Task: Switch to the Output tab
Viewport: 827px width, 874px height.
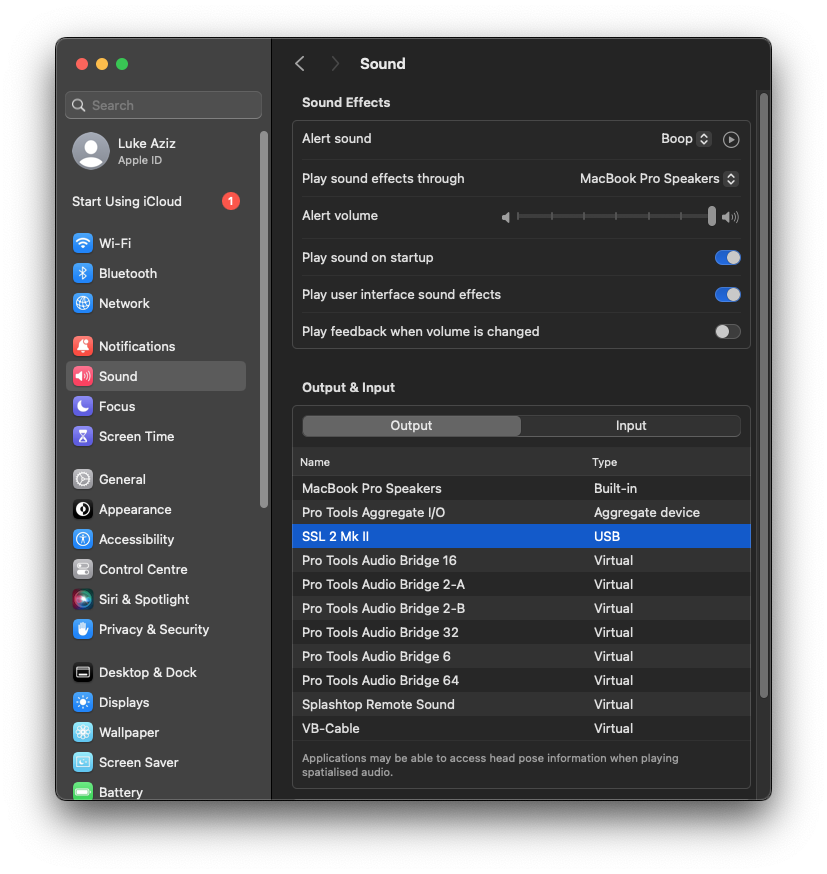Action: click(x=411, y=426)
